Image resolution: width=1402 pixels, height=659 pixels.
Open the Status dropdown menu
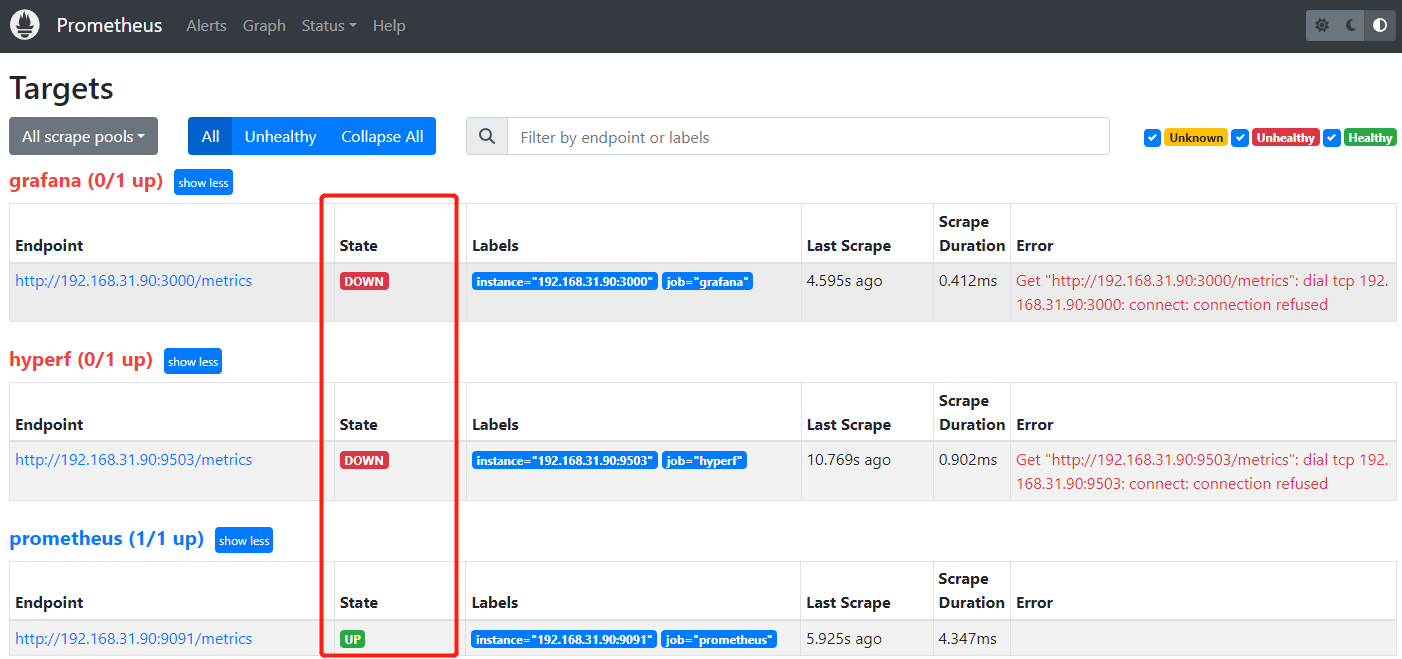pos(329,26)
